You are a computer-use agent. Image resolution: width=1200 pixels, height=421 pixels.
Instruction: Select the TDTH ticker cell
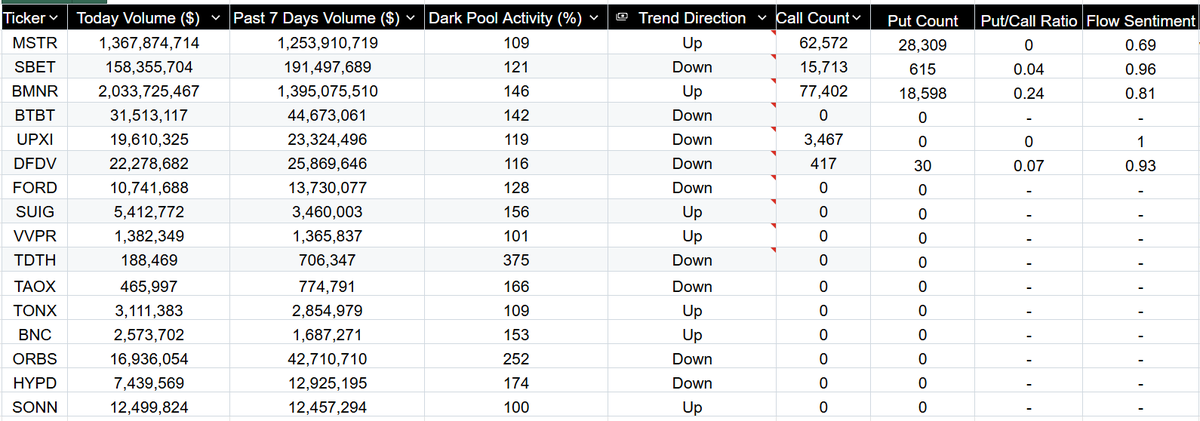(35, 260)
